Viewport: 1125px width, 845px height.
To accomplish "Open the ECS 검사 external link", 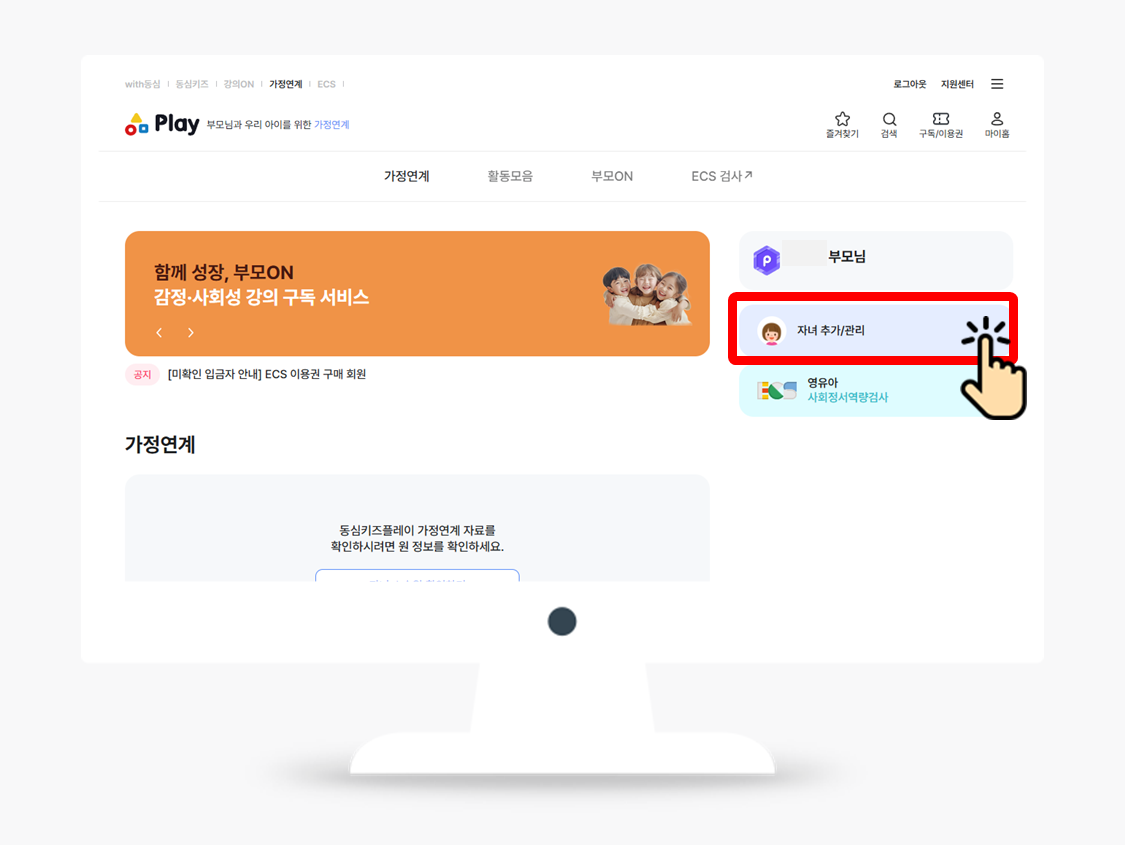I will coord(722,176).
